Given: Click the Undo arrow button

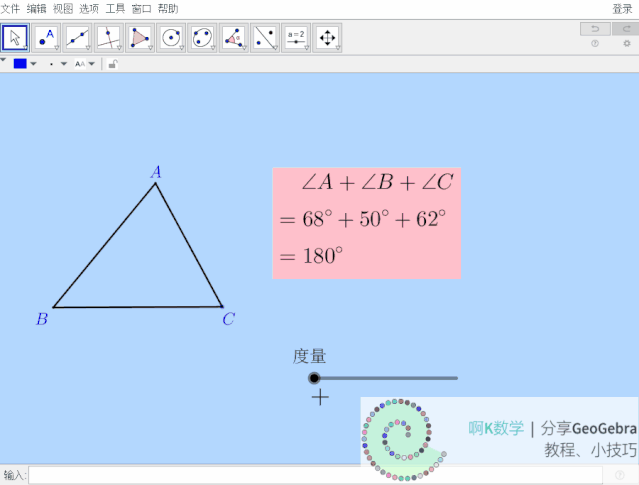Looking at the screenshot, I should tap(595, 29).
